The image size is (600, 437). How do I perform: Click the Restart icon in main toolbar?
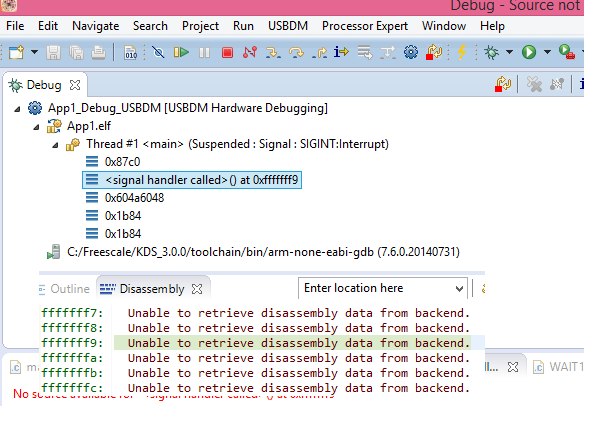[x=434, y=52]
